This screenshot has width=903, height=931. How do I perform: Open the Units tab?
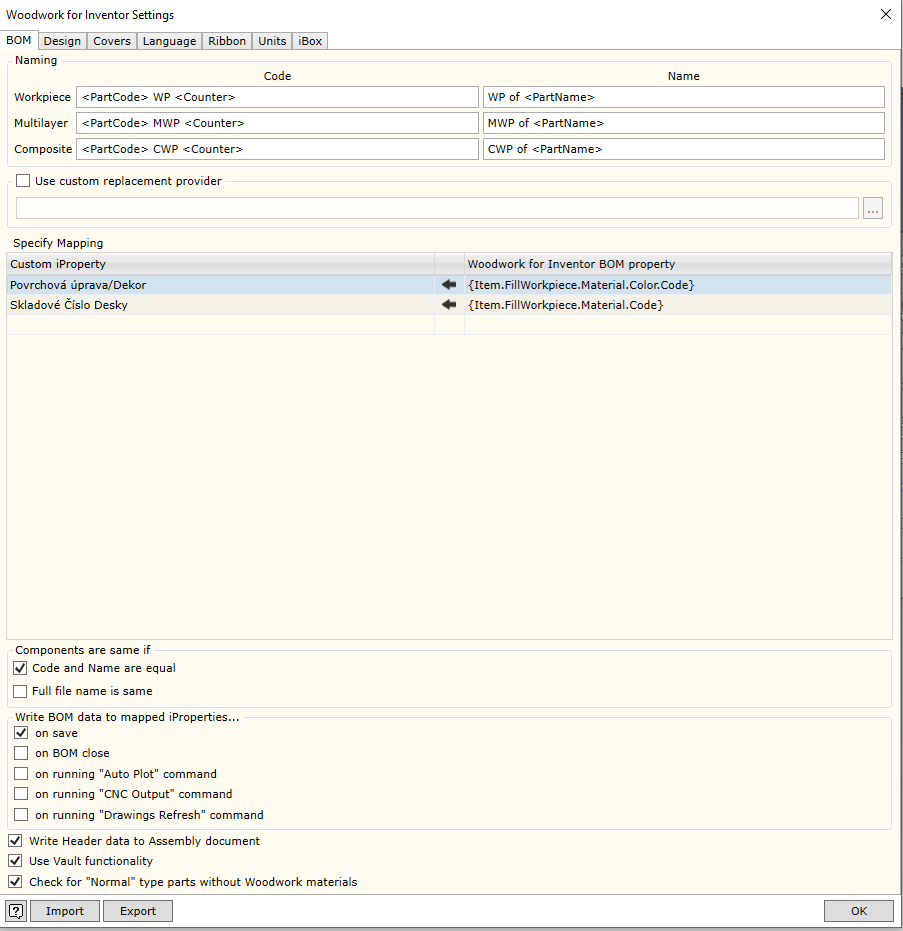coord(272,41)
